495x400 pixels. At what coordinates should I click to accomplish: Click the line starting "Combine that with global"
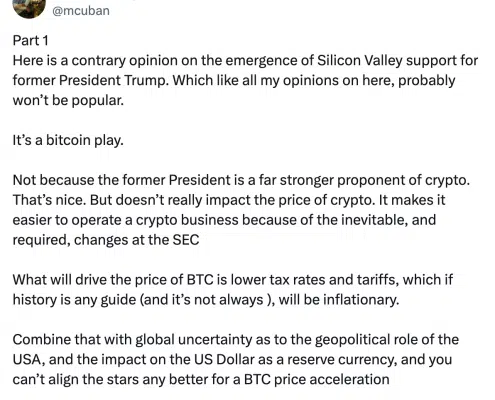coord(236,340)
